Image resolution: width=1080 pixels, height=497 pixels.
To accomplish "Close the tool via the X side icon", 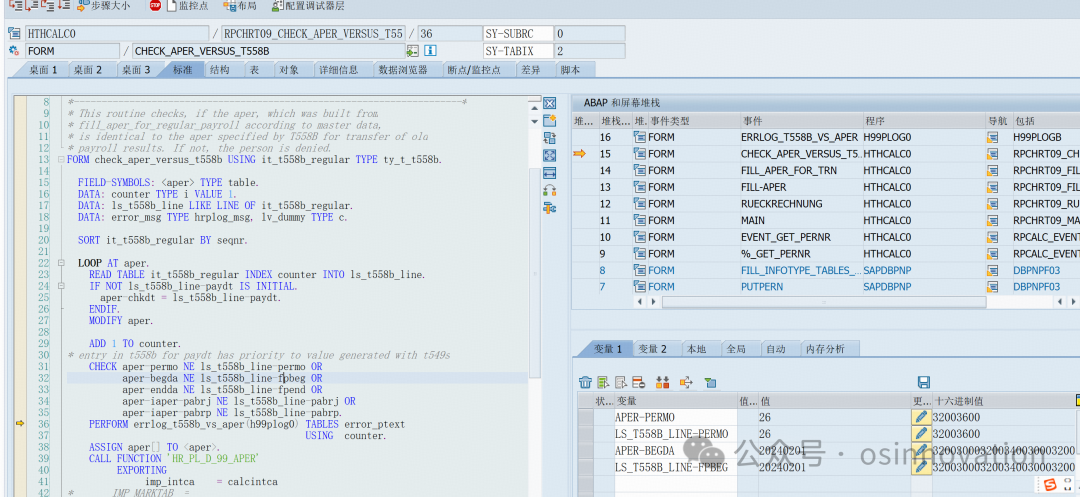I will [550, 103].
